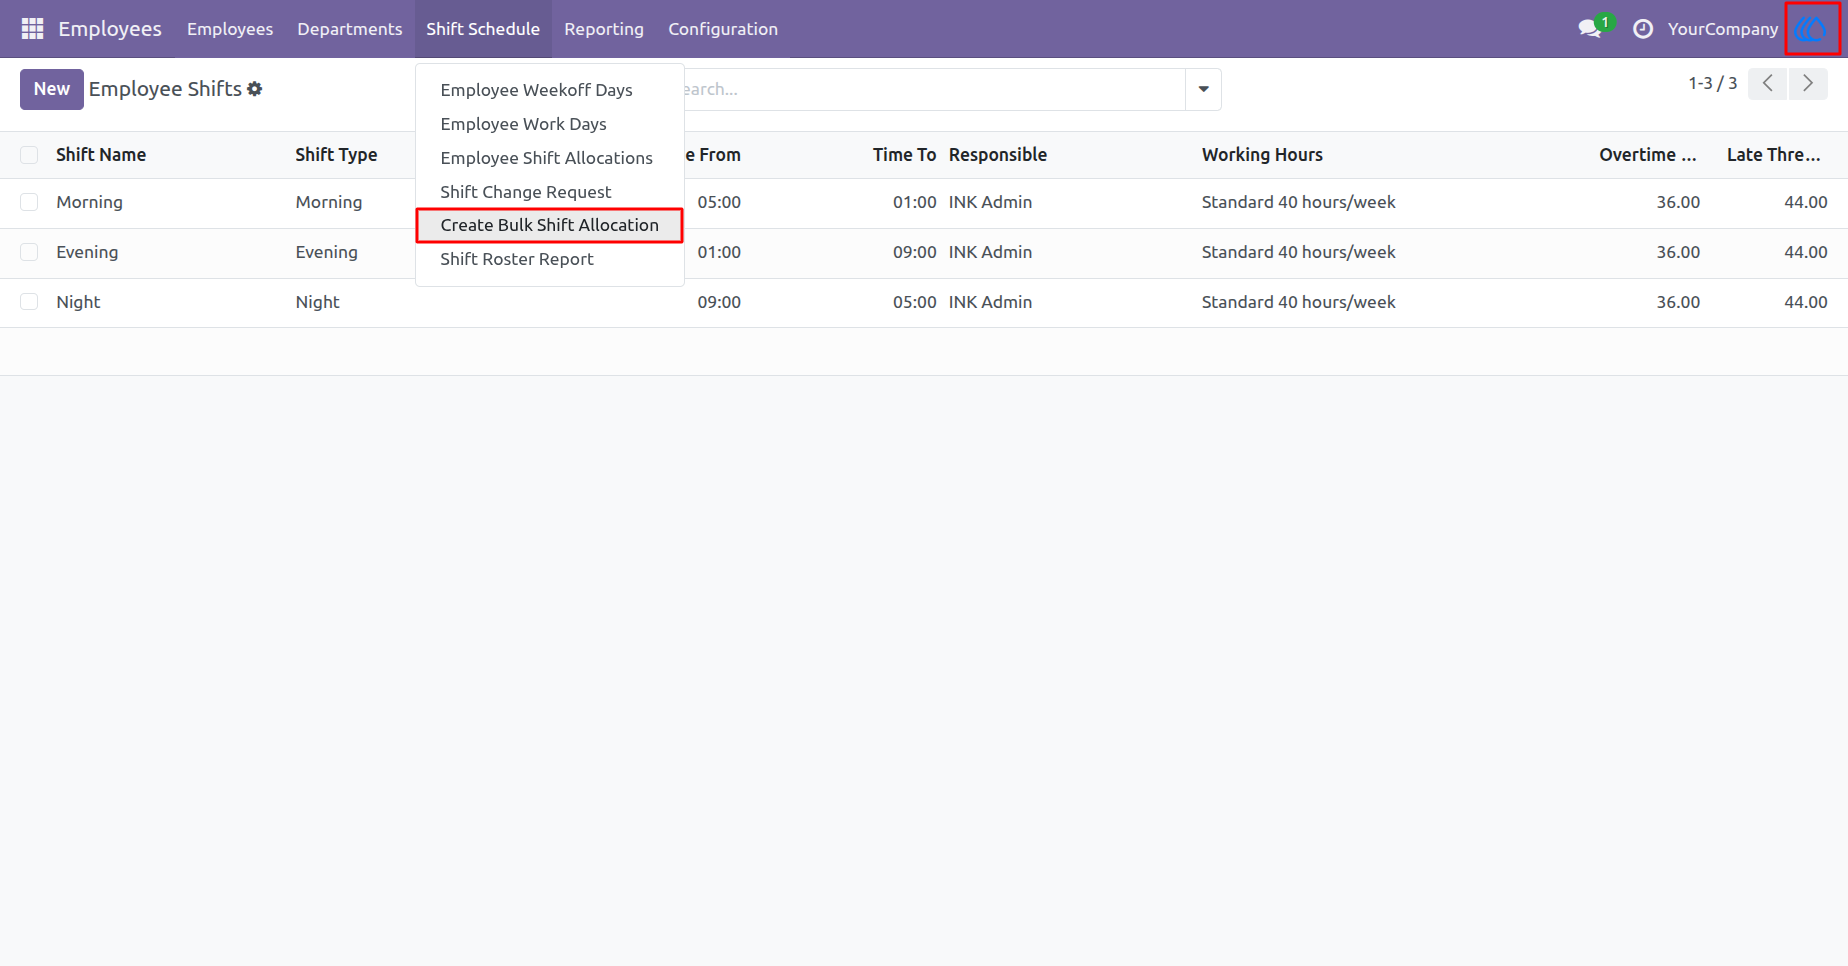Select the Morning shift row checkbox
The height and width of the screenshot is (966, 1848).
tap(29, 202)
